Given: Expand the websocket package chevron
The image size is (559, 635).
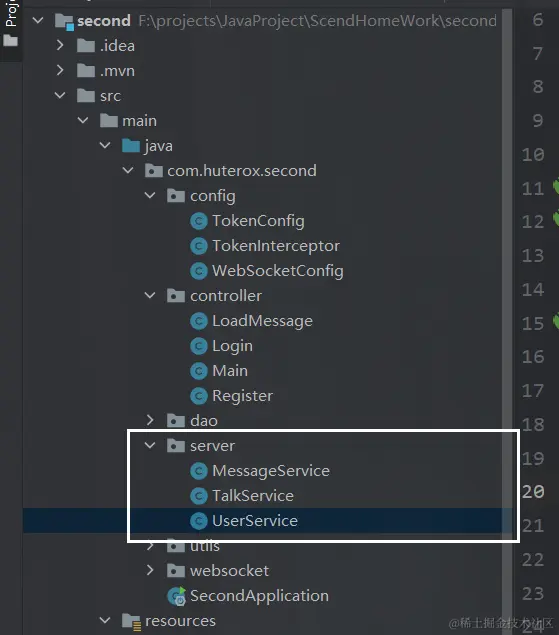Looking at the screenshot, I should pyautogui.click(x=150, y=570).
